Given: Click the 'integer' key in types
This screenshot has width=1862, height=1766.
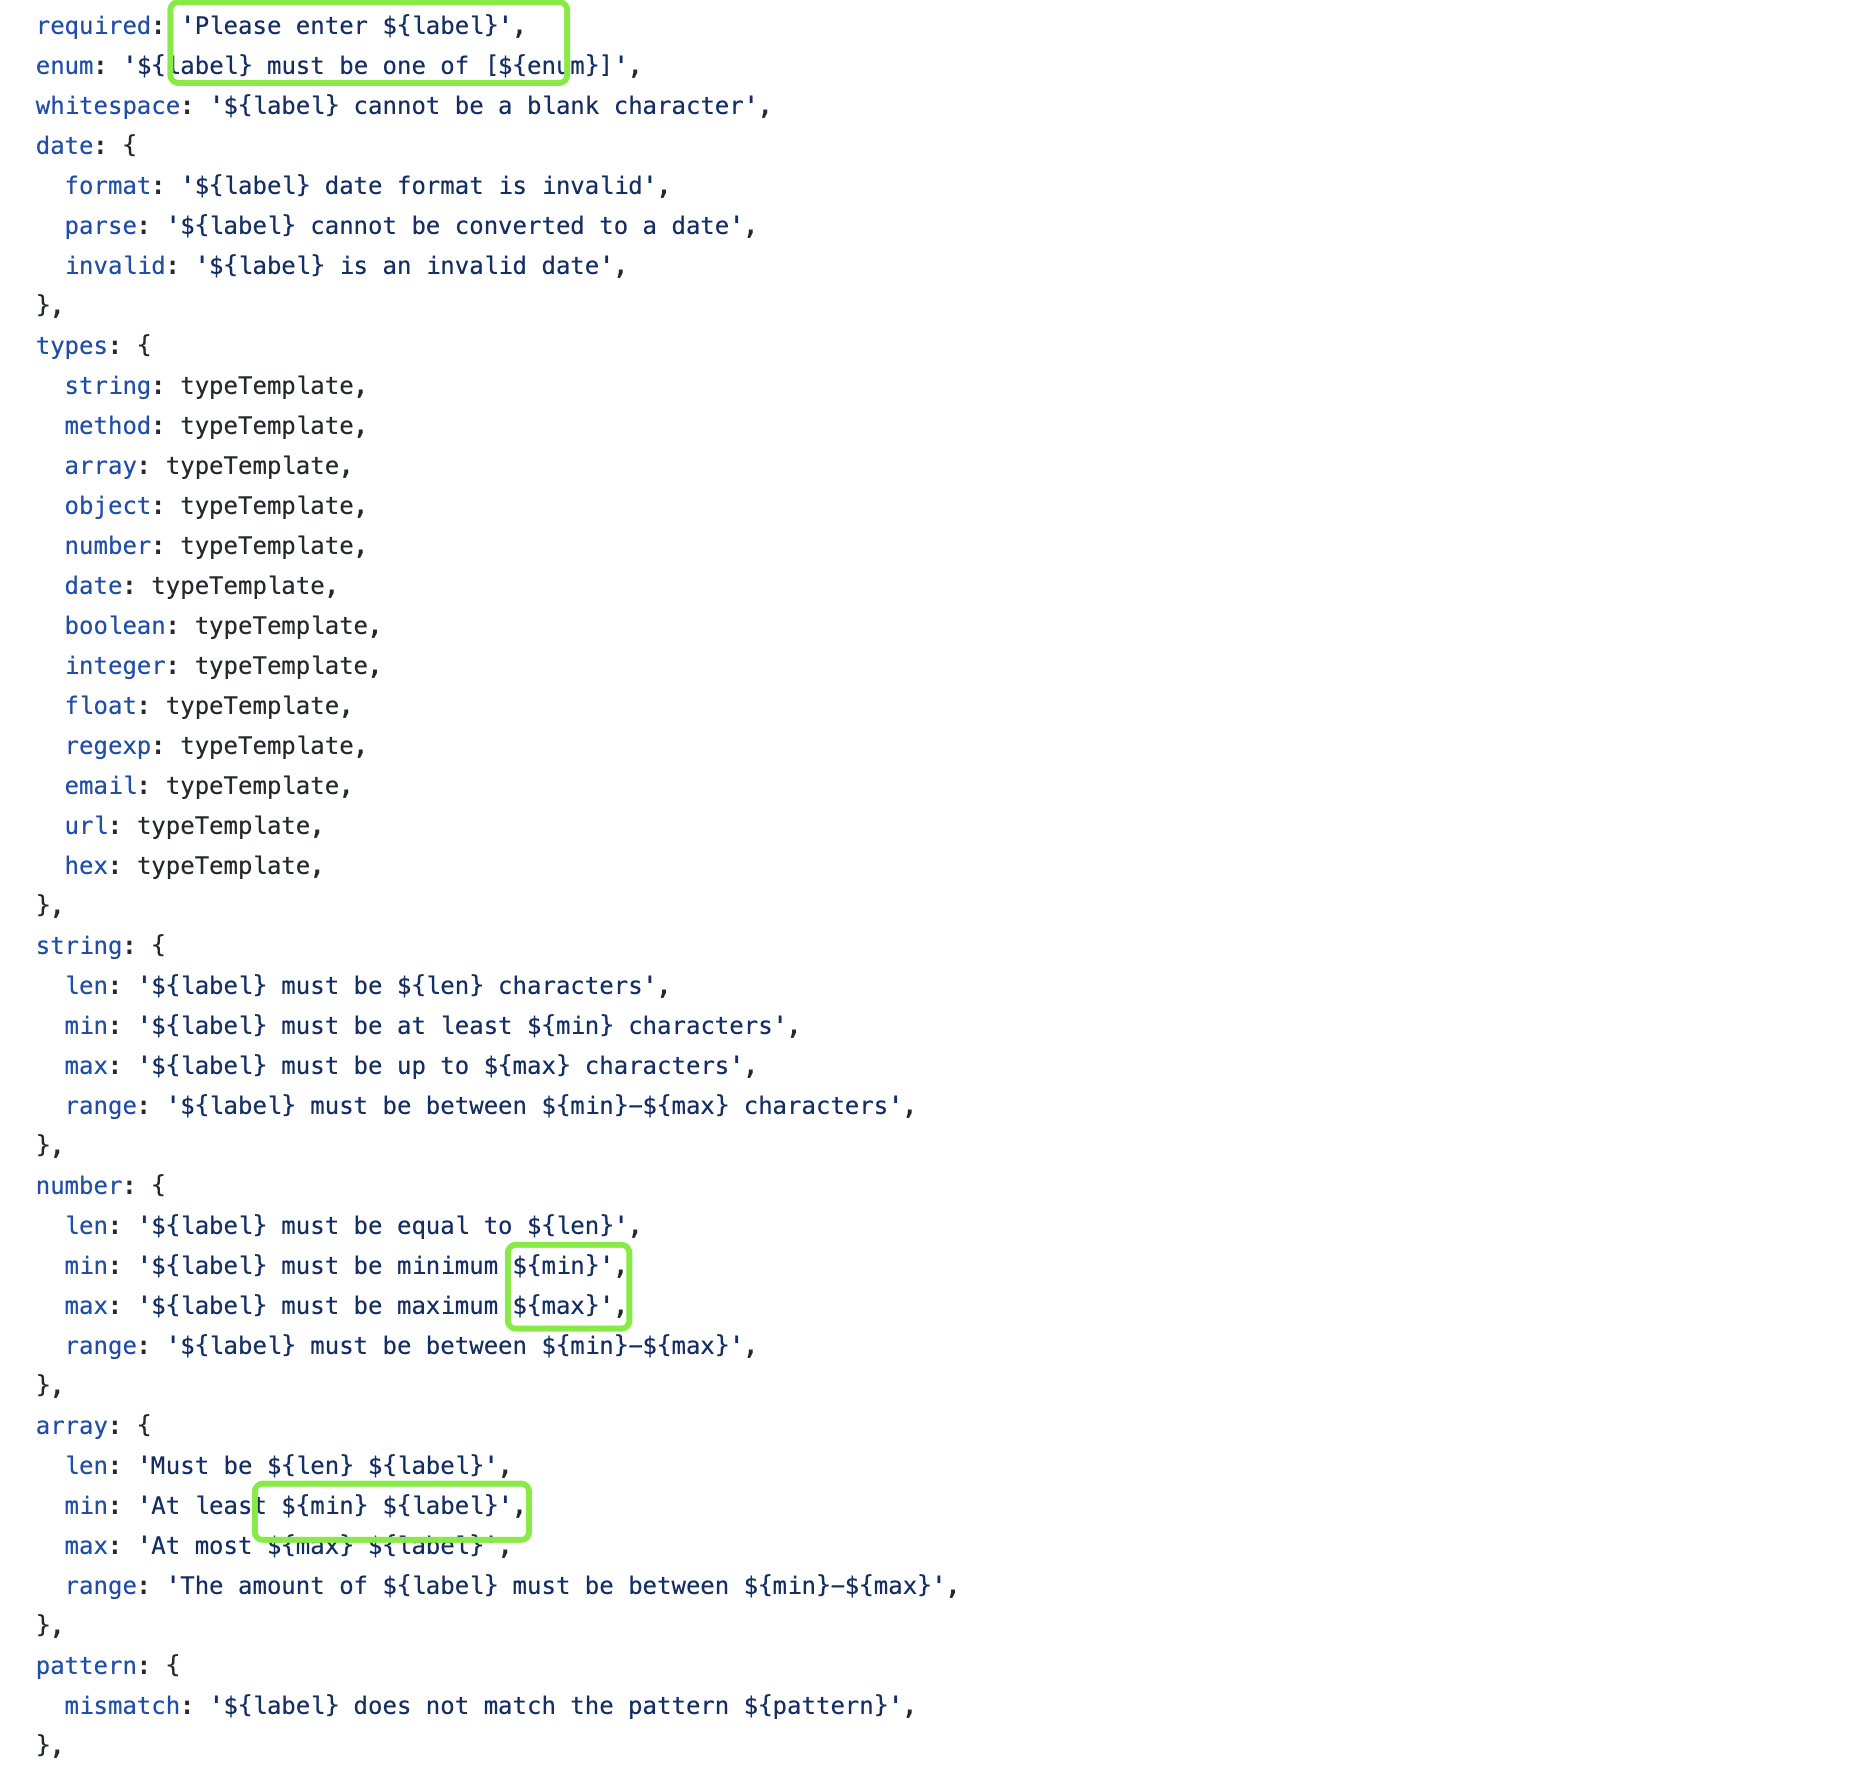Looking at the screenshot, I should tap(115, 666).
